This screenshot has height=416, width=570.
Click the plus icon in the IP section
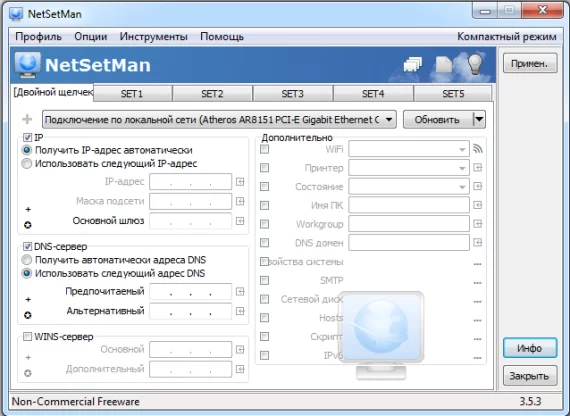[28, 209]
